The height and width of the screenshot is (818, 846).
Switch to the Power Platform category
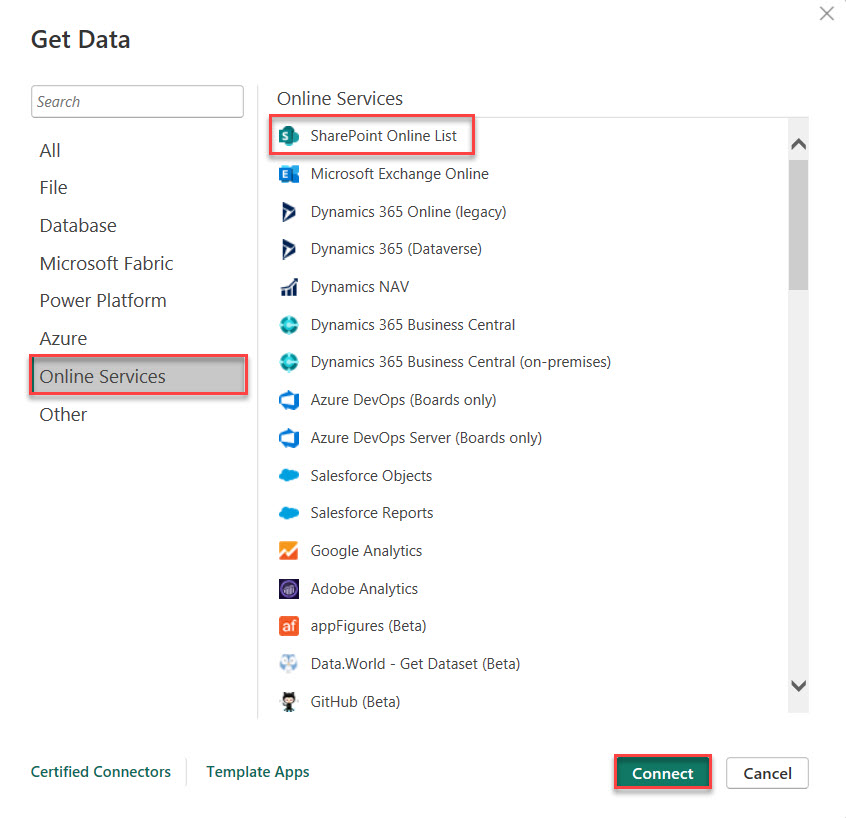103,300
